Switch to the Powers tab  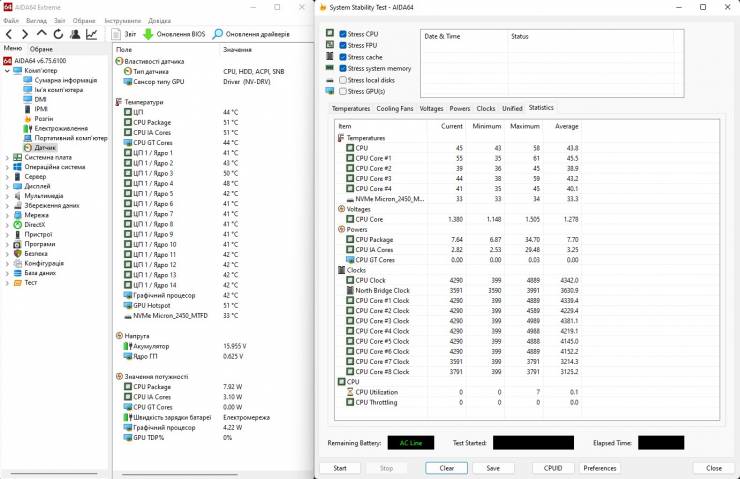[460, 109]
